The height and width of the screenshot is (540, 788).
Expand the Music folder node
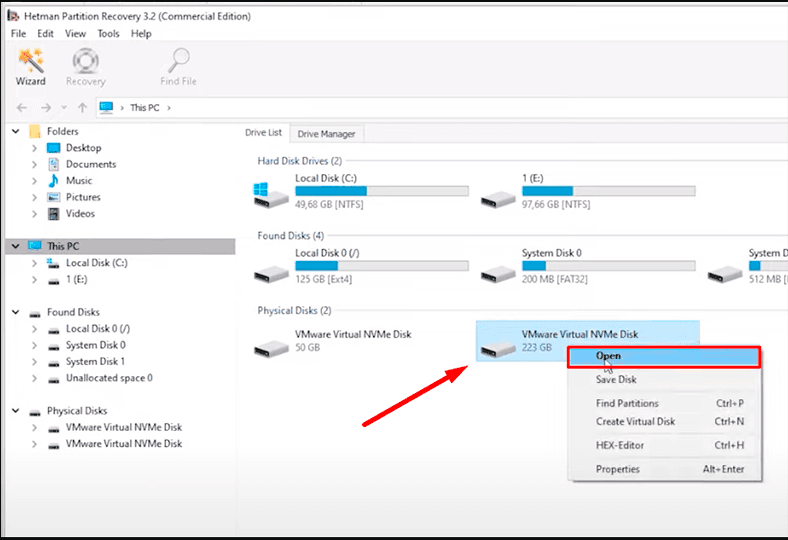pyautogui.click(x=34, y=181)
